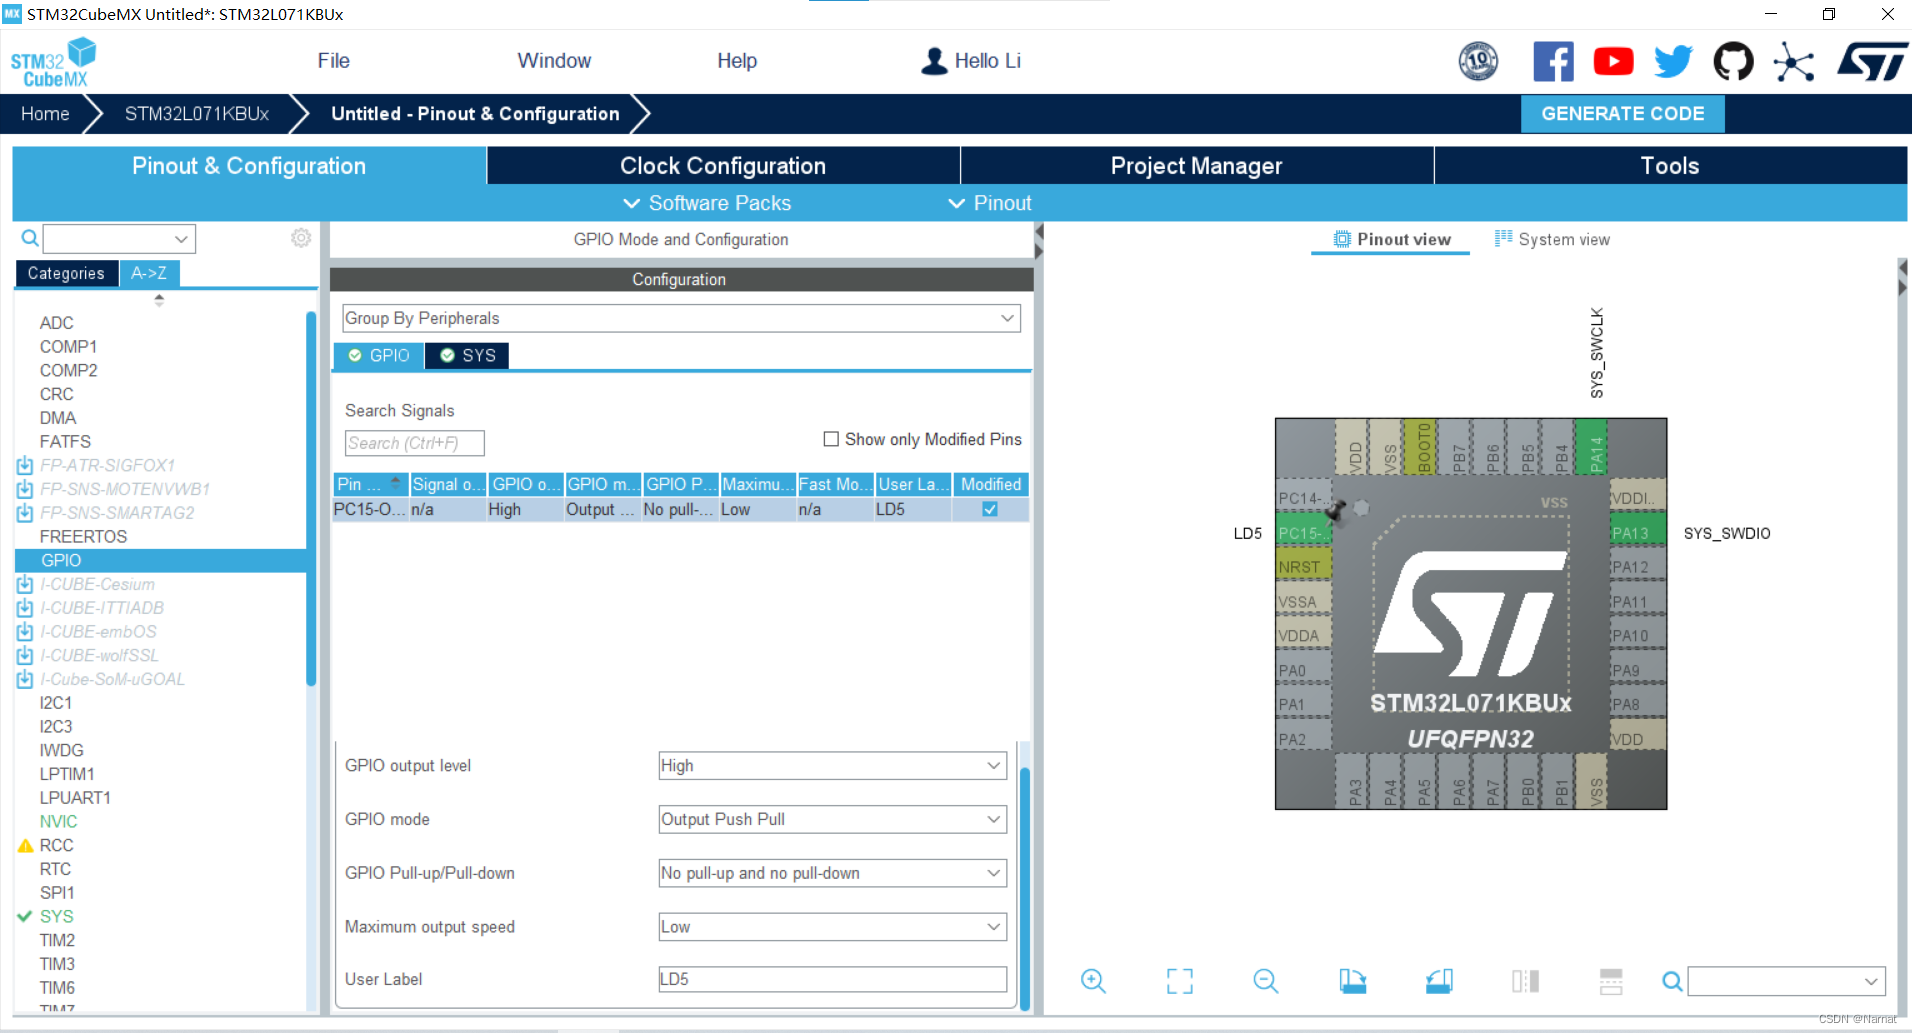Open the GitHub icon link

pyautogui.click(x=1733, y=62)
